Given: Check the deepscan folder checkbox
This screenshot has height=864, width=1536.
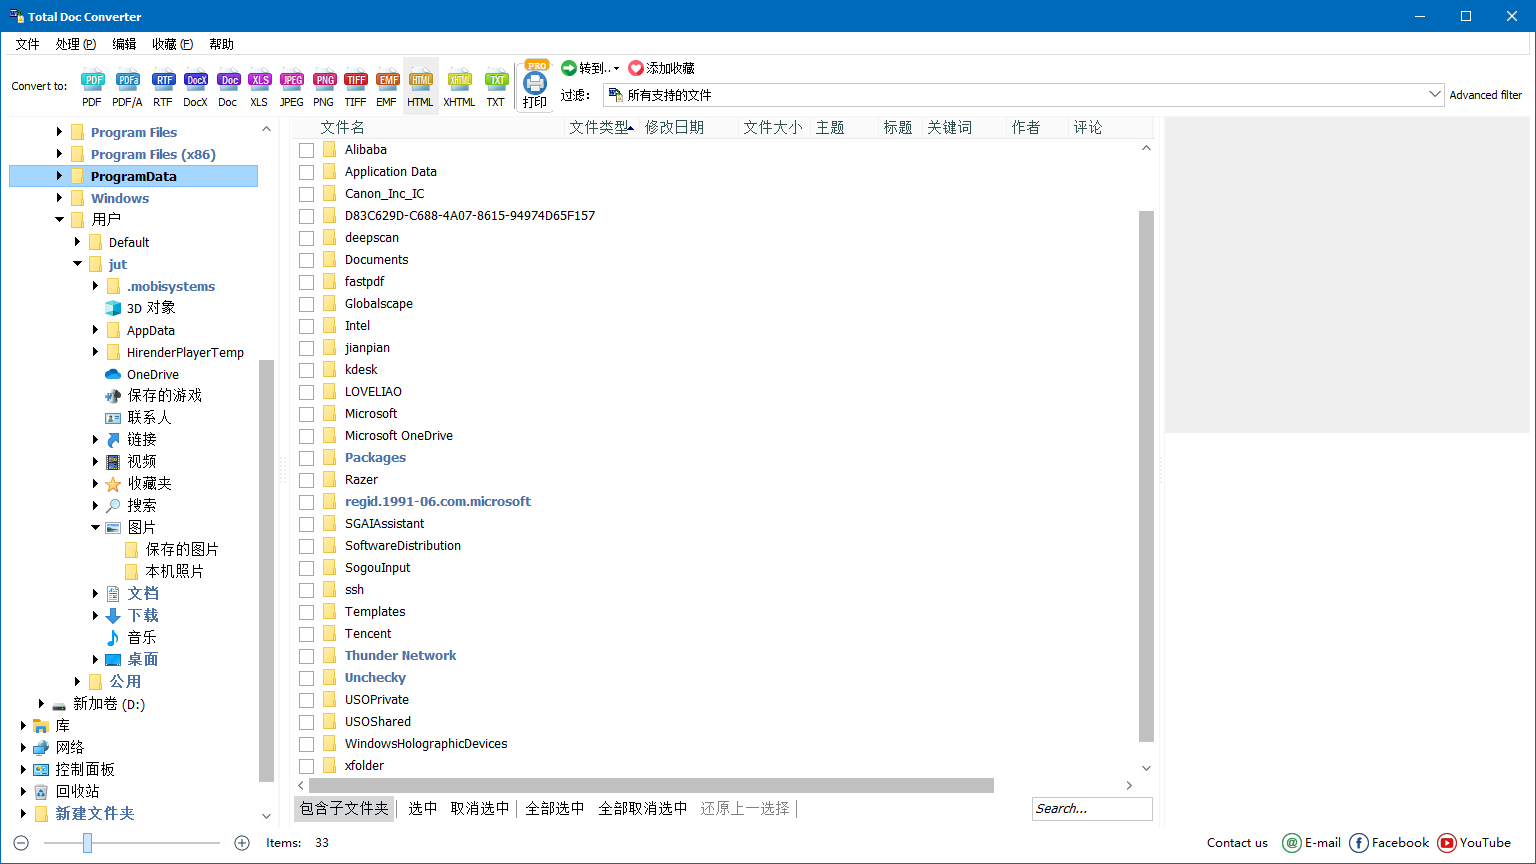Looking at the screenshot, I should point(307,238).
